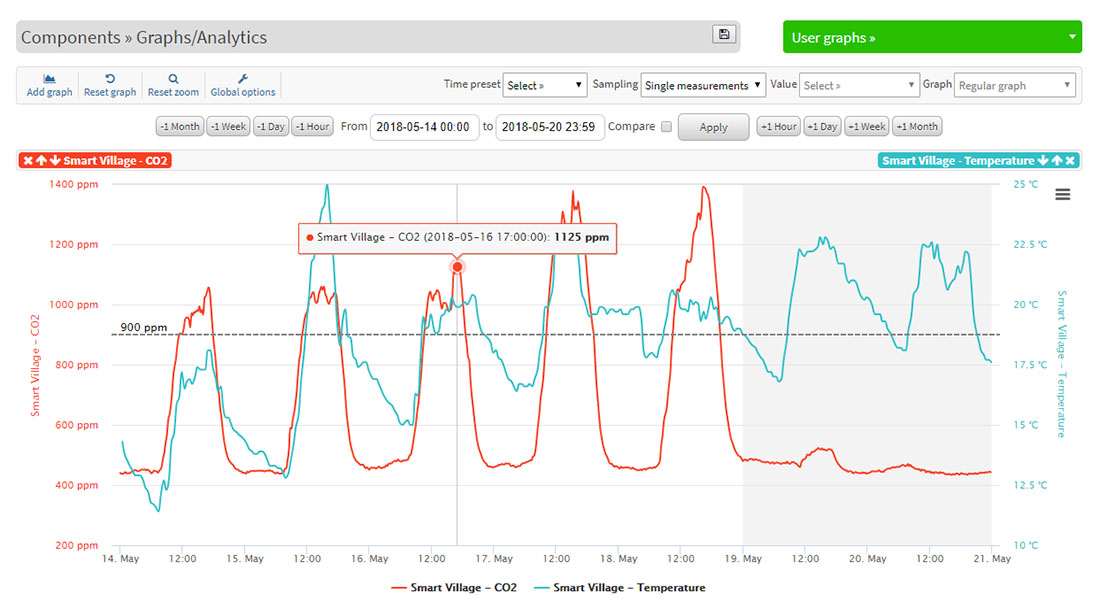Expand the User graphs menu
This screenshot has height=609, width=1100.
(932, 38)
